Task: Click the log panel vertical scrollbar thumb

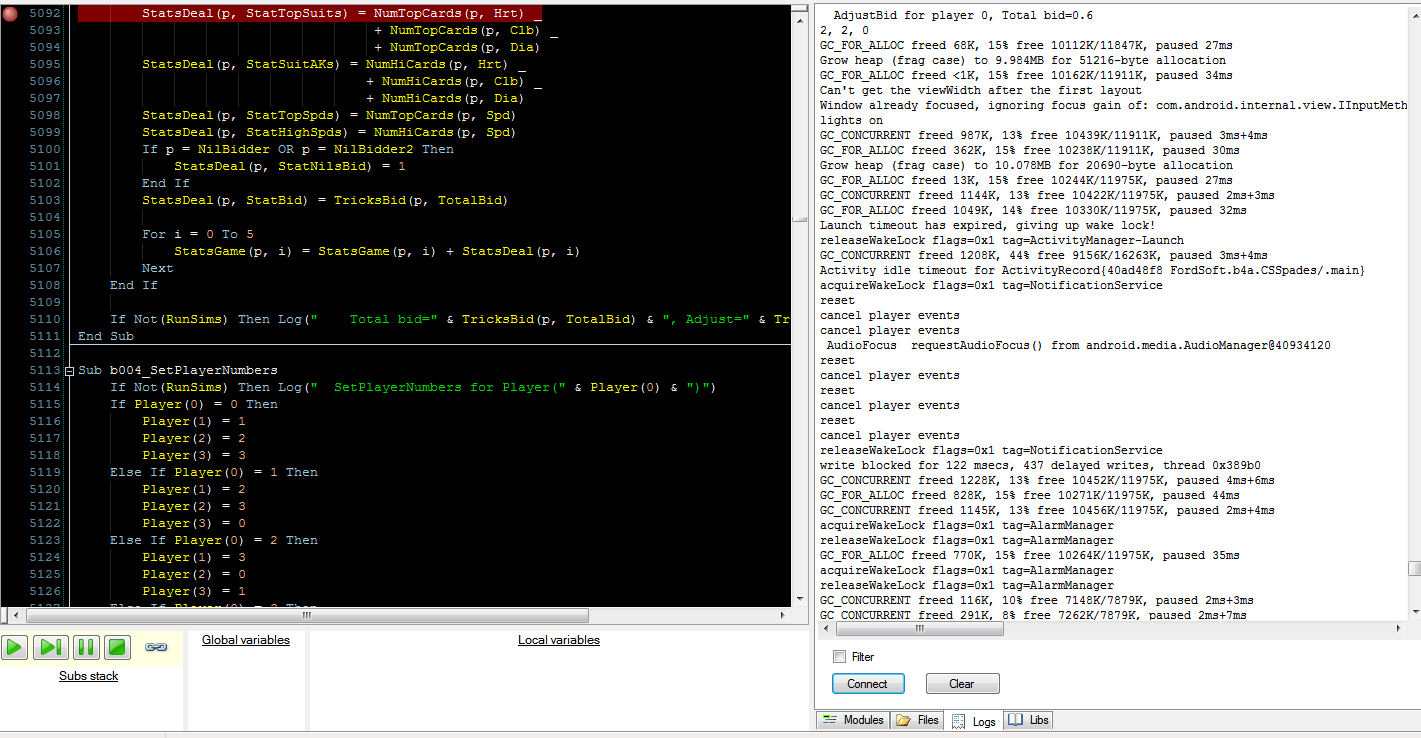Action: click(1413, 569)
